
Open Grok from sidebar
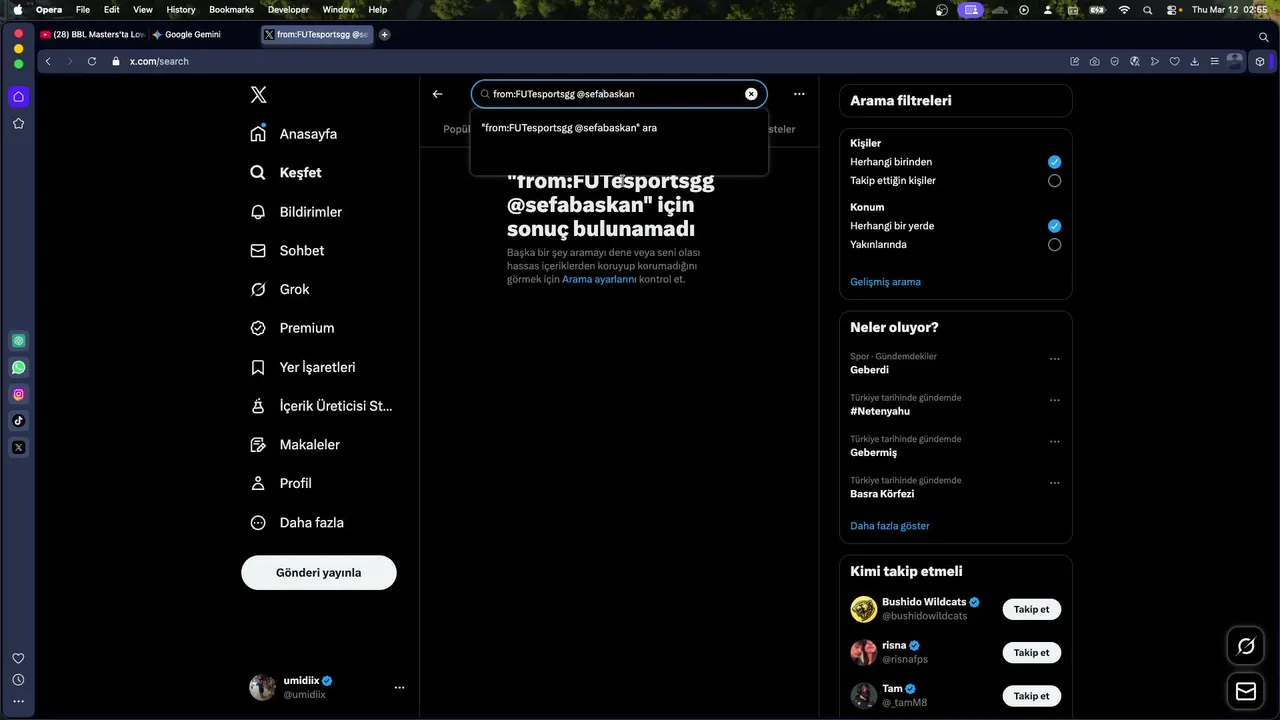[280, 289]
